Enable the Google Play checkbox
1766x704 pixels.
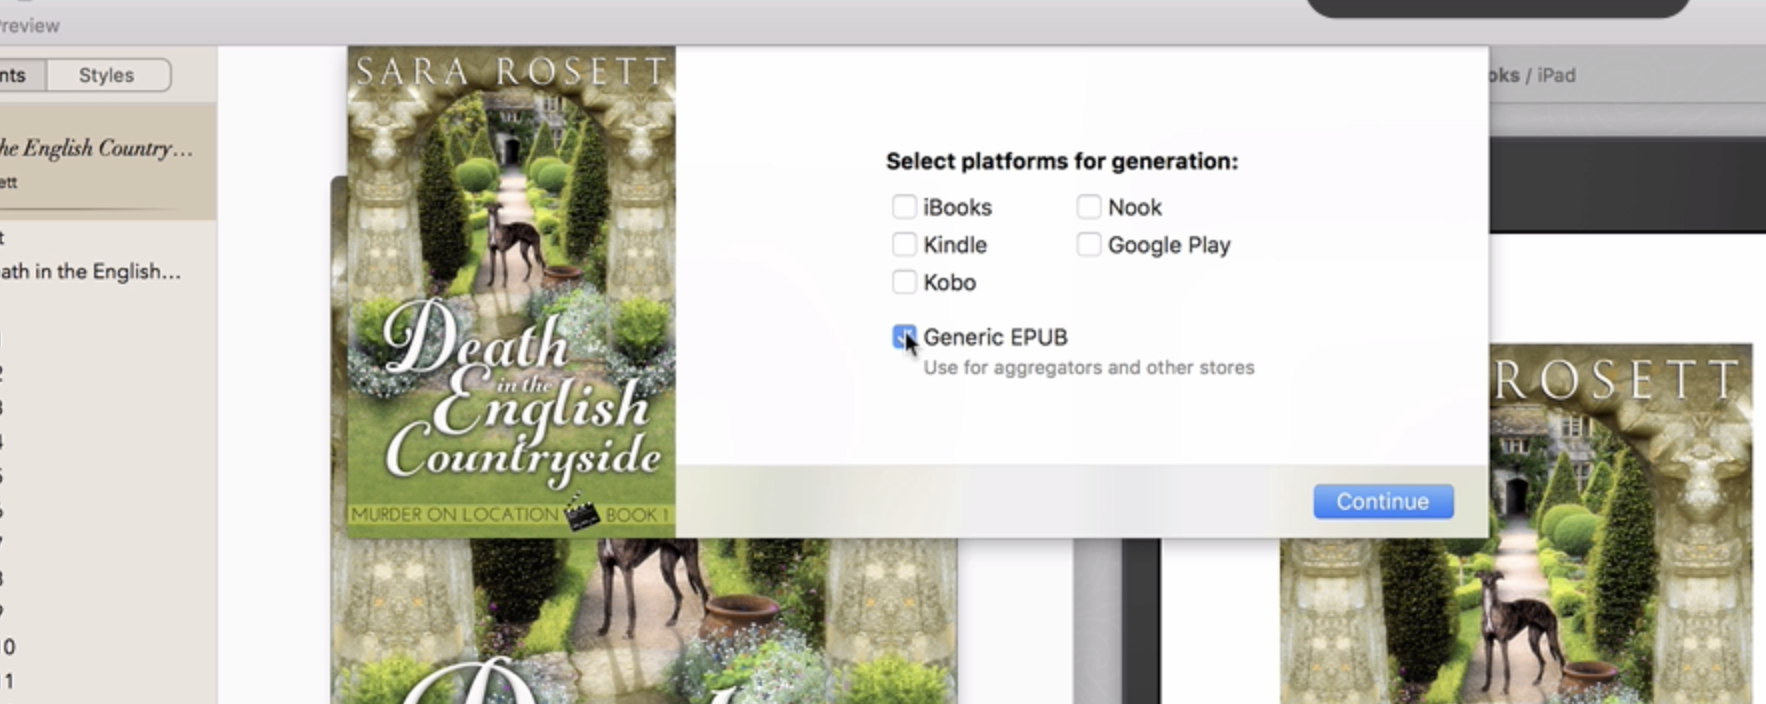coord(1089,244)
